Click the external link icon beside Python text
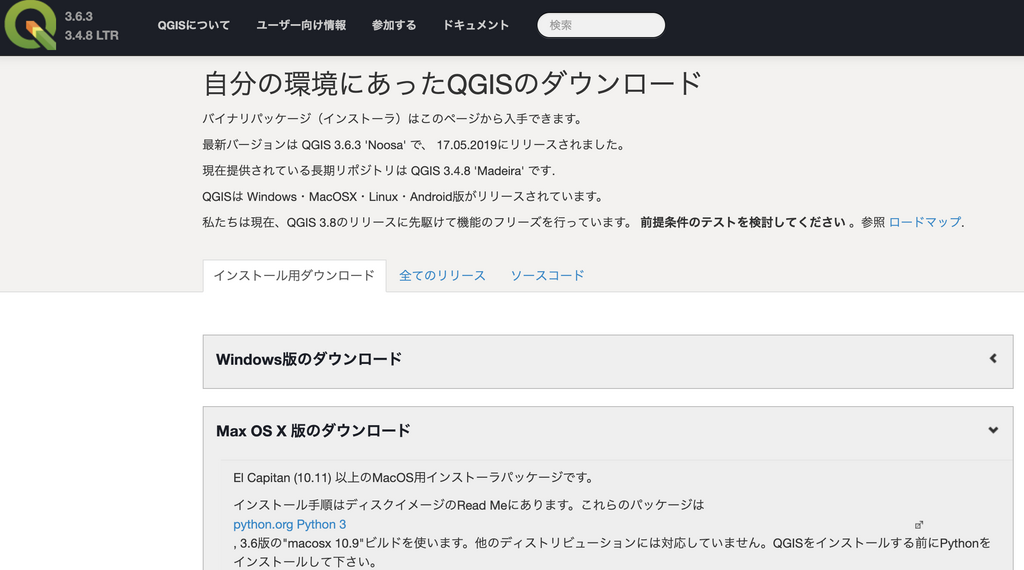The width and height of the screenshot is (1024, 570). [x=919, y=524]
